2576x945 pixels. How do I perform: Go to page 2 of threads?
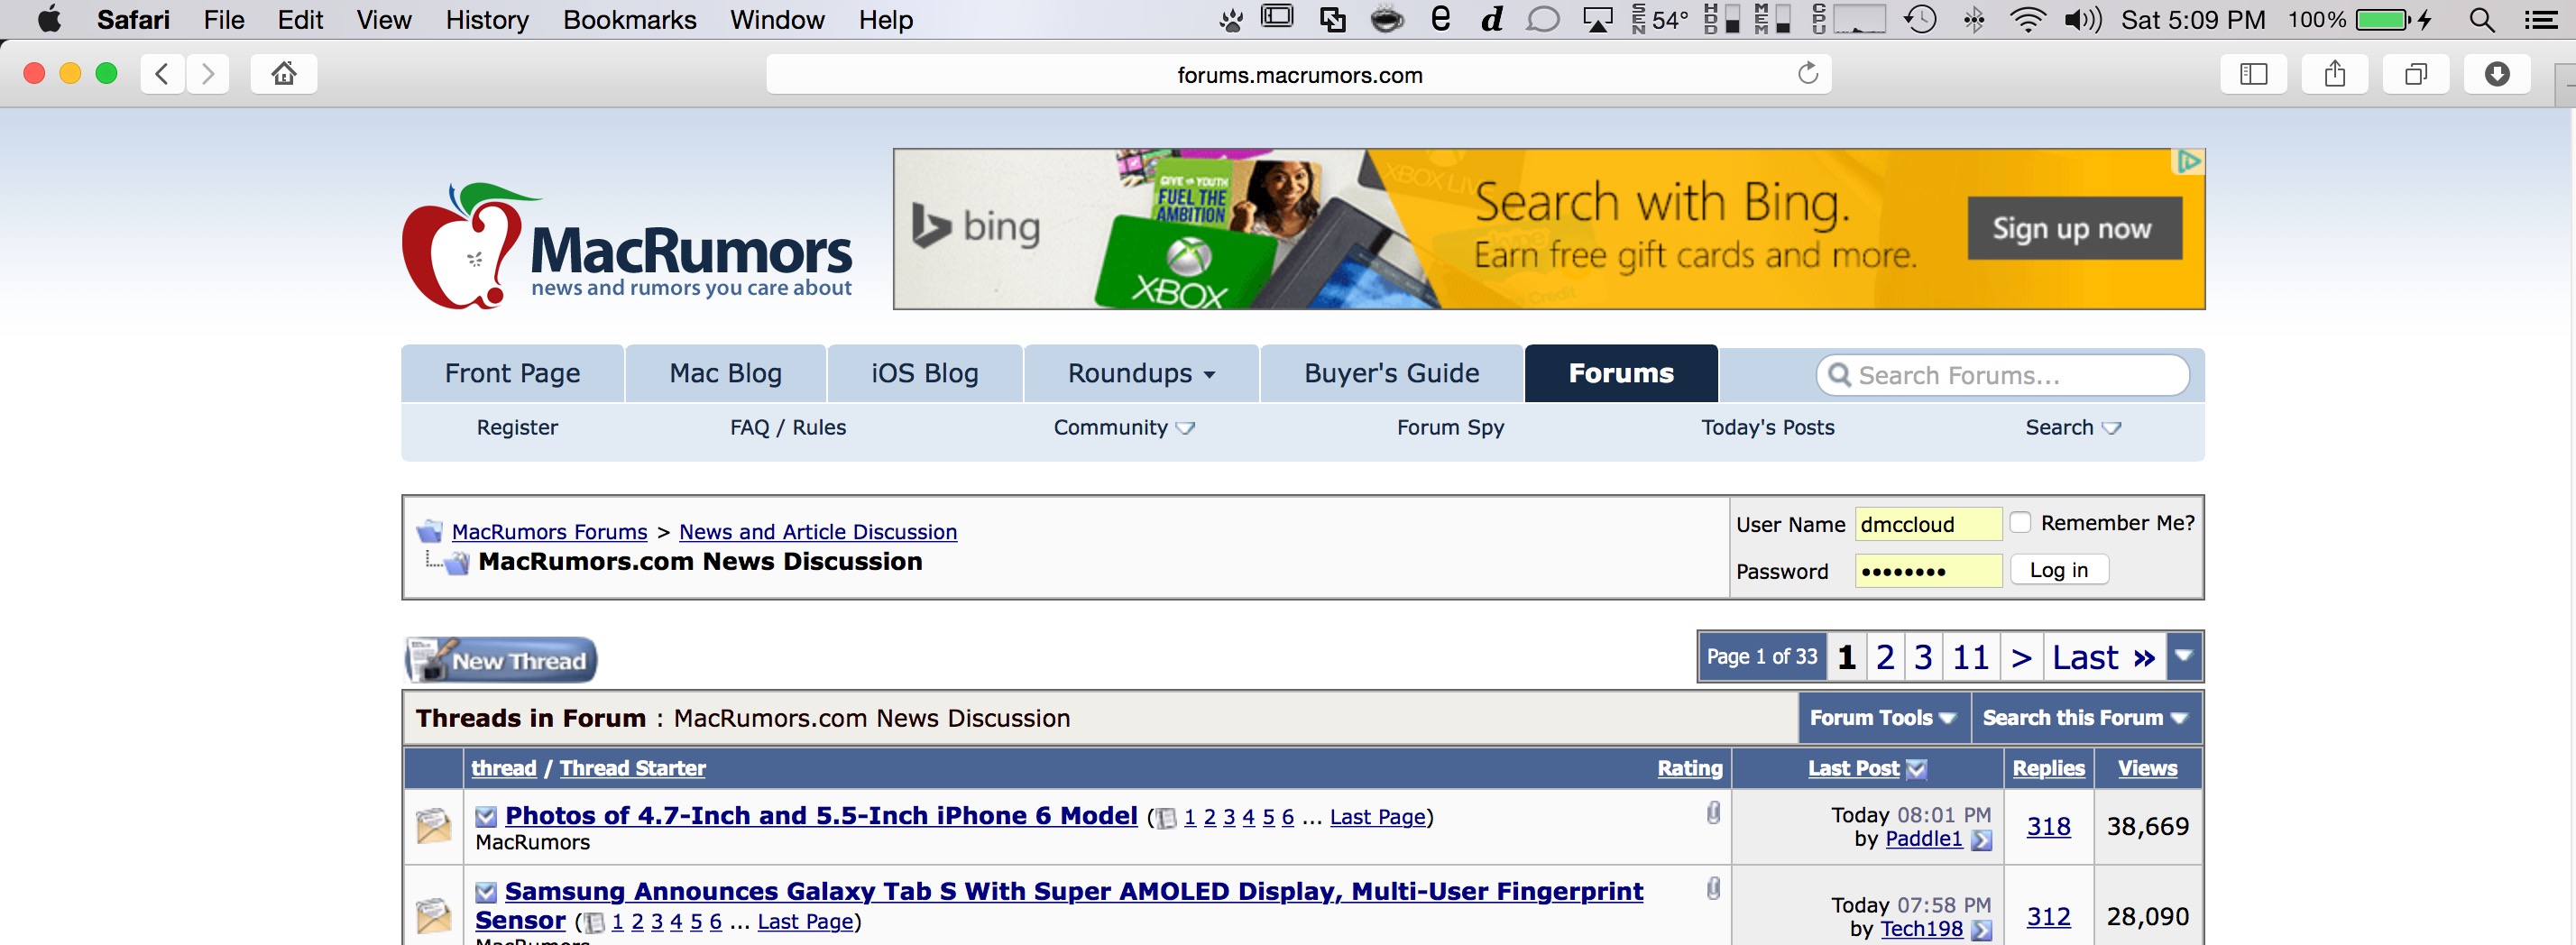(x=1885, y=657)
